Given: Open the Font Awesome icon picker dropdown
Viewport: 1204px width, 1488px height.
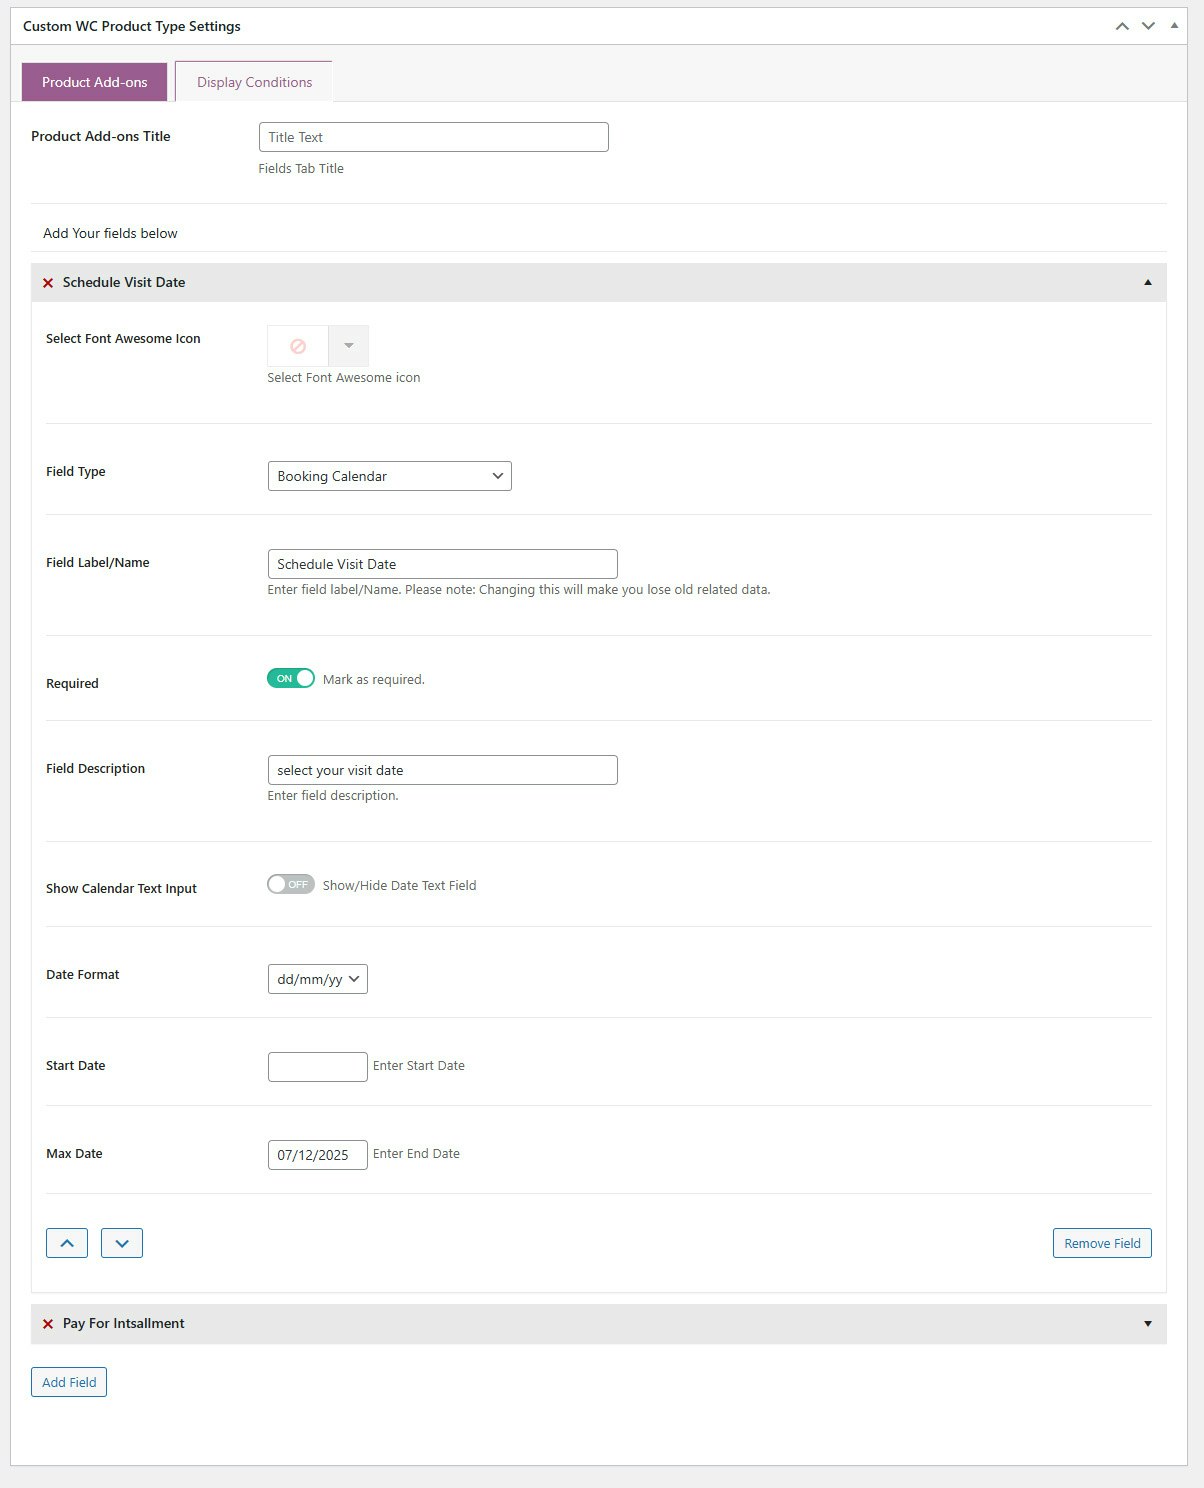Looking at the screenshot, I should tap(349, 346).
